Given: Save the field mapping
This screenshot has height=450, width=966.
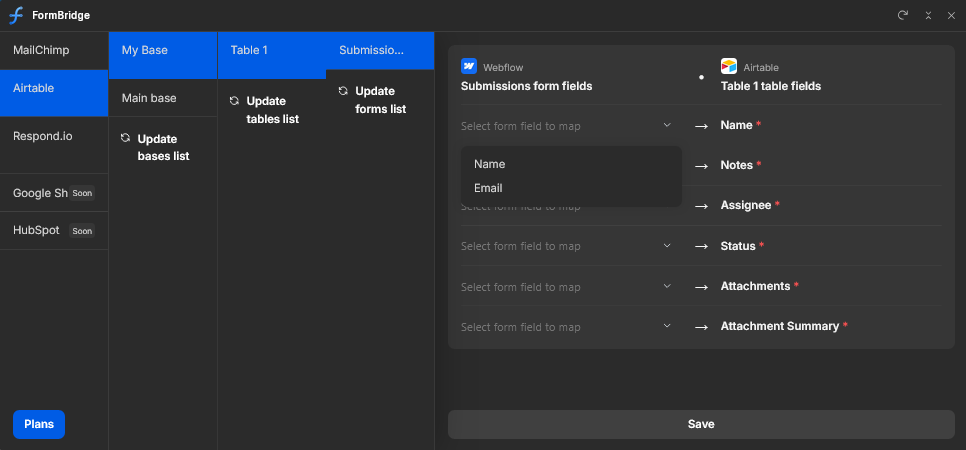Looking at the screenshot, I should tap(701, 424).
